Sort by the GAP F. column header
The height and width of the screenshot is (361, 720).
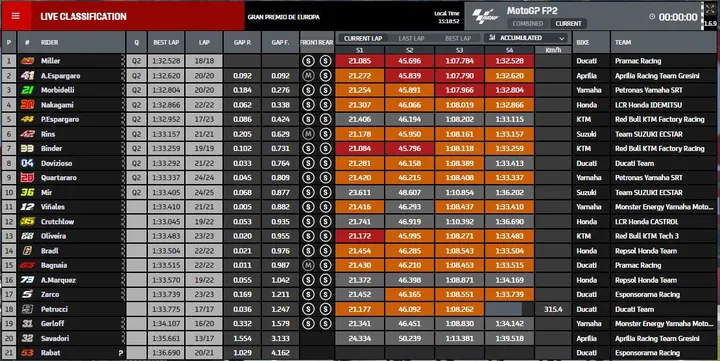280,42
